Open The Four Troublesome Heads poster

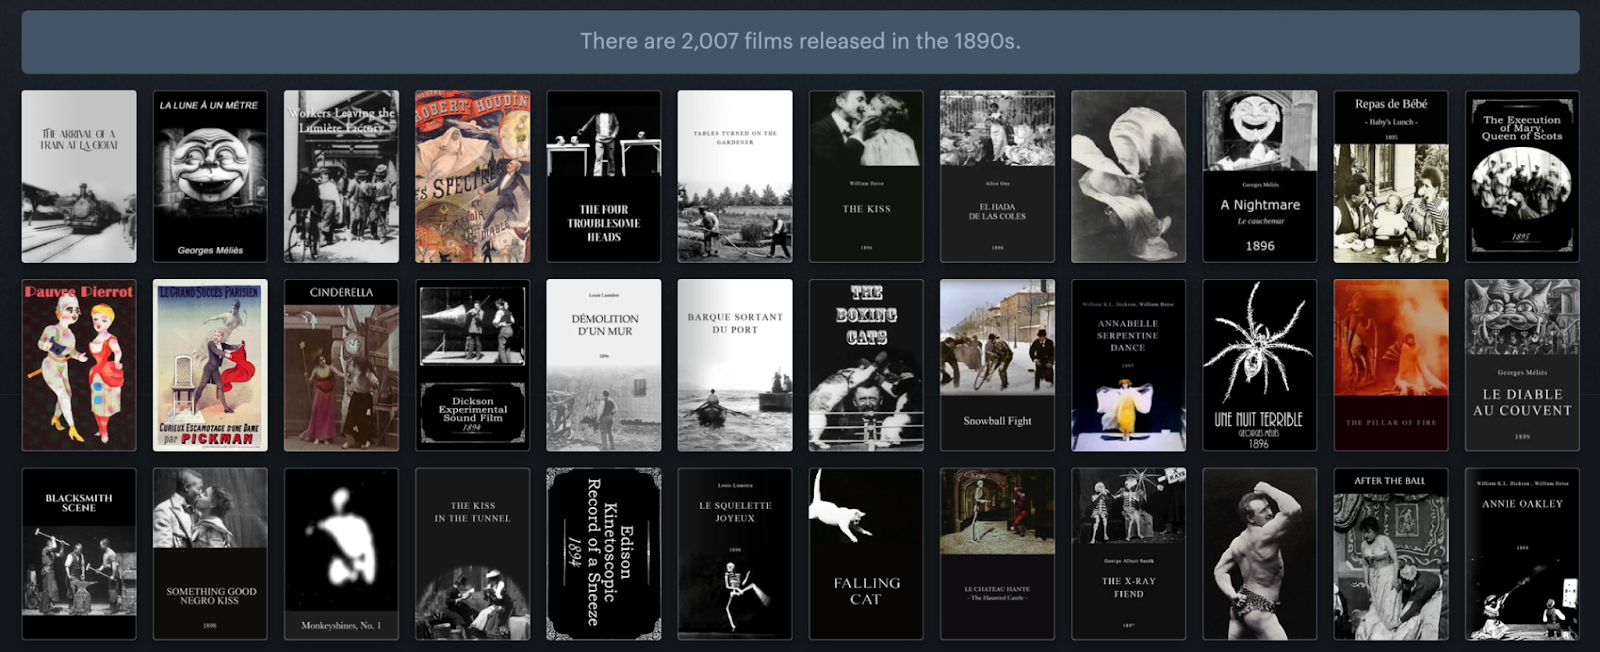coord(604,177)
